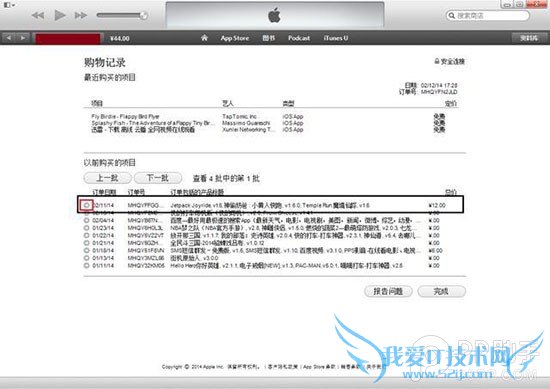Click the NBA梦之队 order description

293,228
